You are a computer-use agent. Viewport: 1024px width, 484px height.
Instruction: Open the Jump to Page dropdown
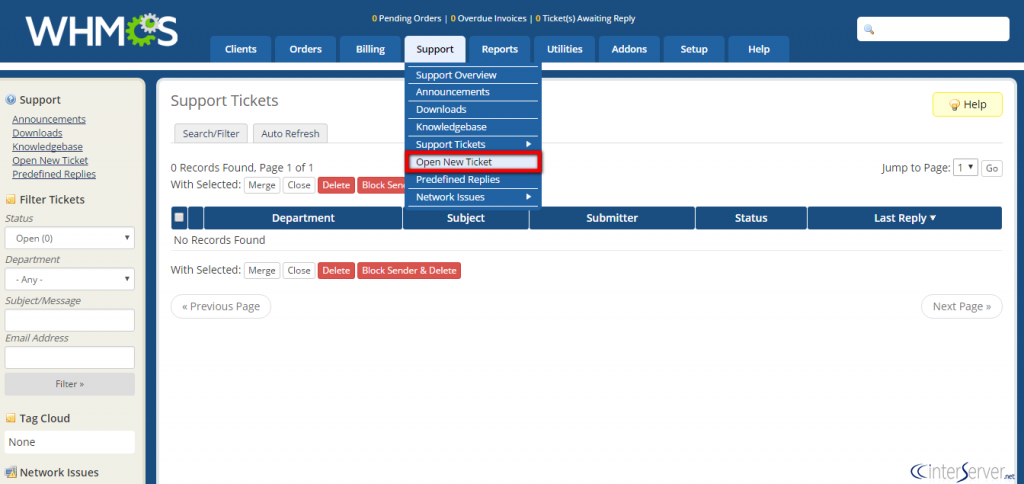click(965, 167)
